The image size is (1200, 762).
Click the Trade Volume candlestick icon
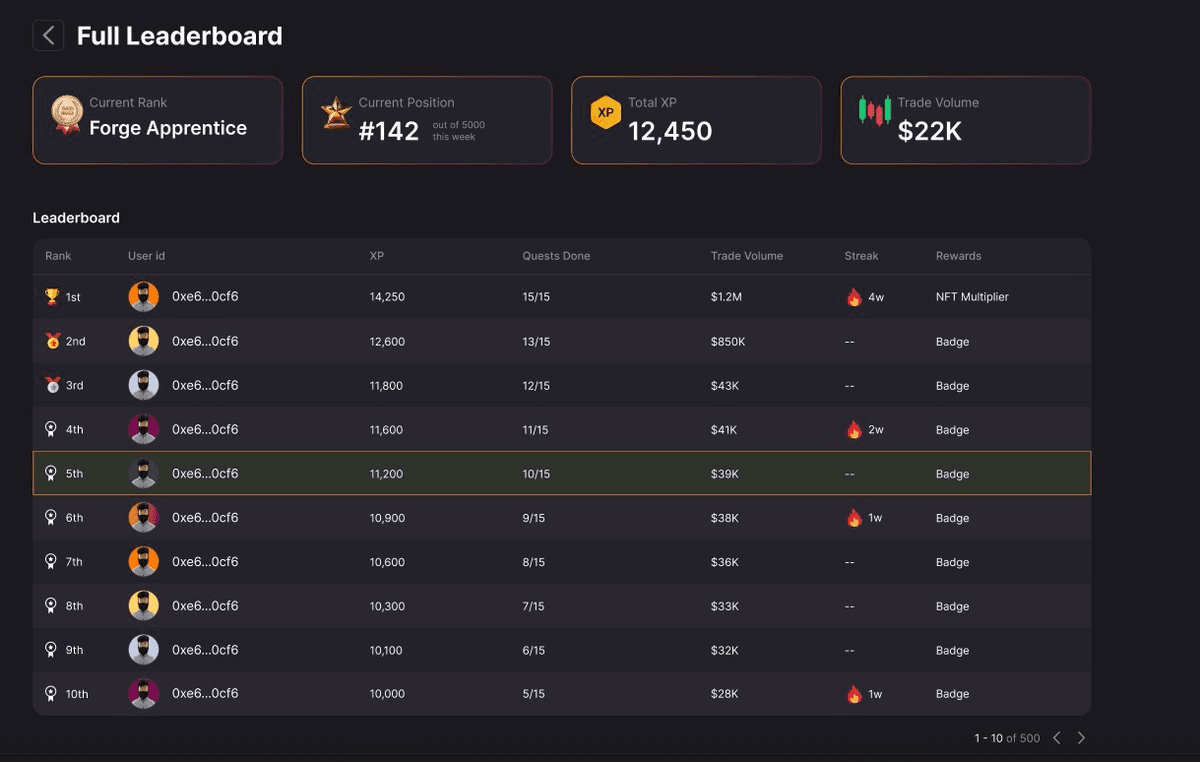click(875, 111)
